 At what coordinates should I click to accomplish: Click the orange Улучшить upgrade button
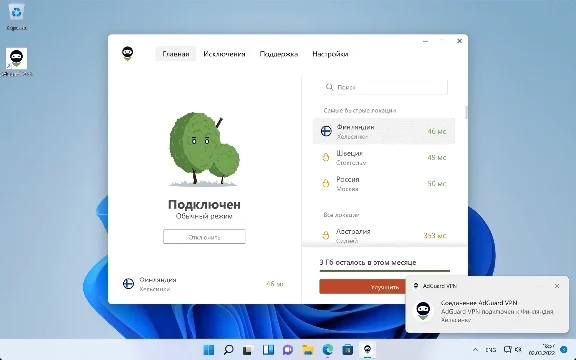[362, 287]
